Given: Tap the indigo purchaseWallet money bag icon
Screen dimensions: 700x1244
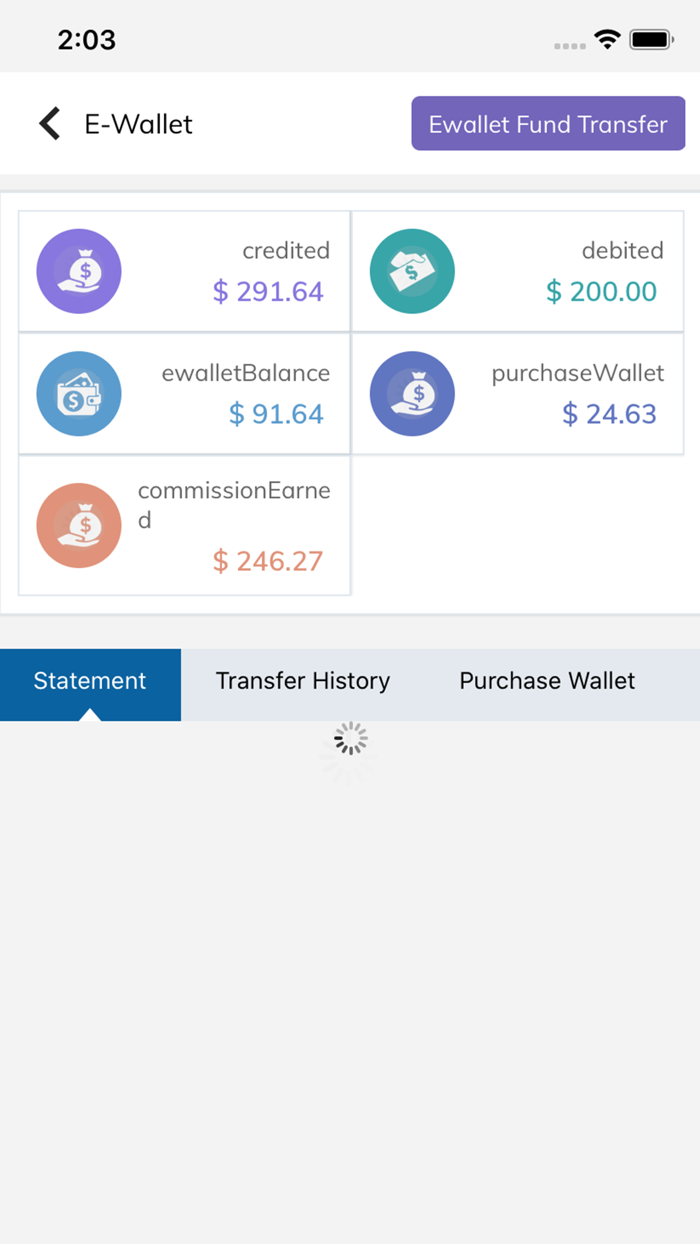Looking at the screenshot, I should [x=412, y=394].
